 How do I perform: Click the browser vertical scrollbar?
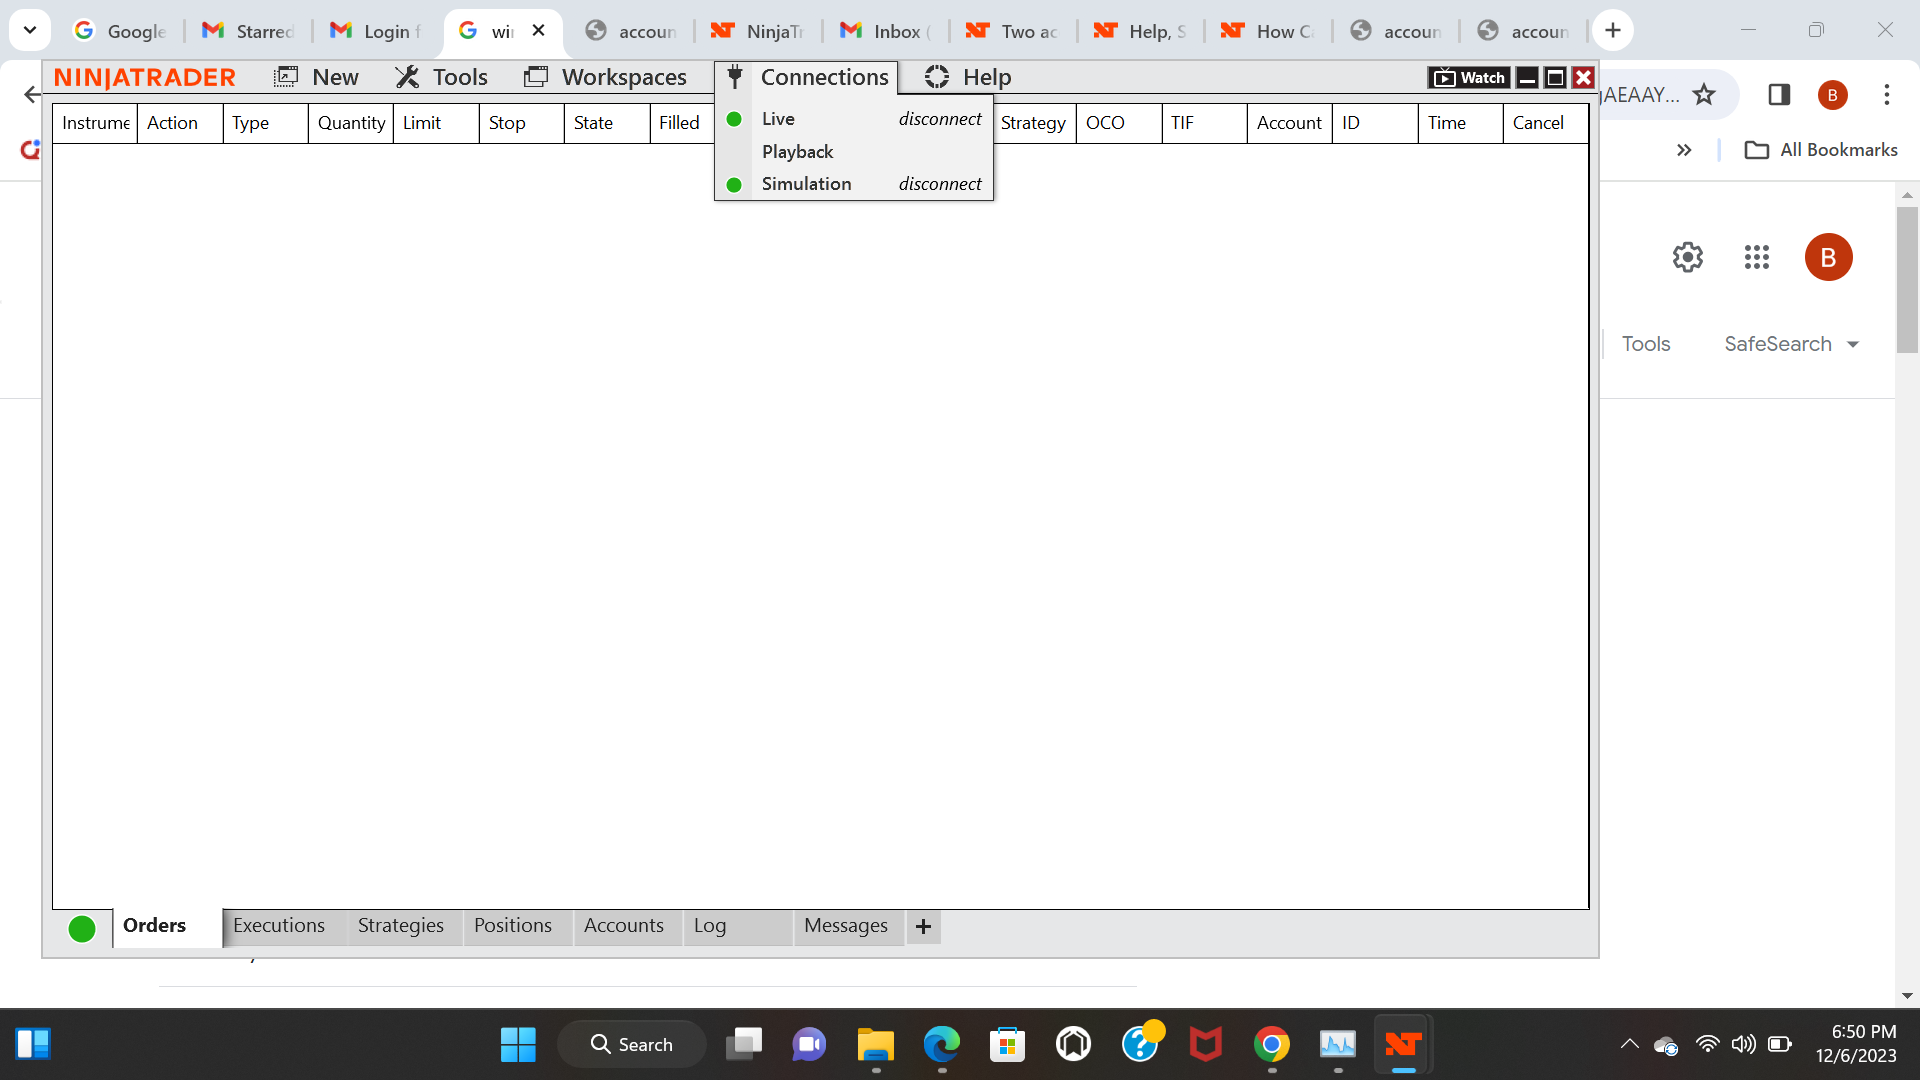tap(1907, 280)
